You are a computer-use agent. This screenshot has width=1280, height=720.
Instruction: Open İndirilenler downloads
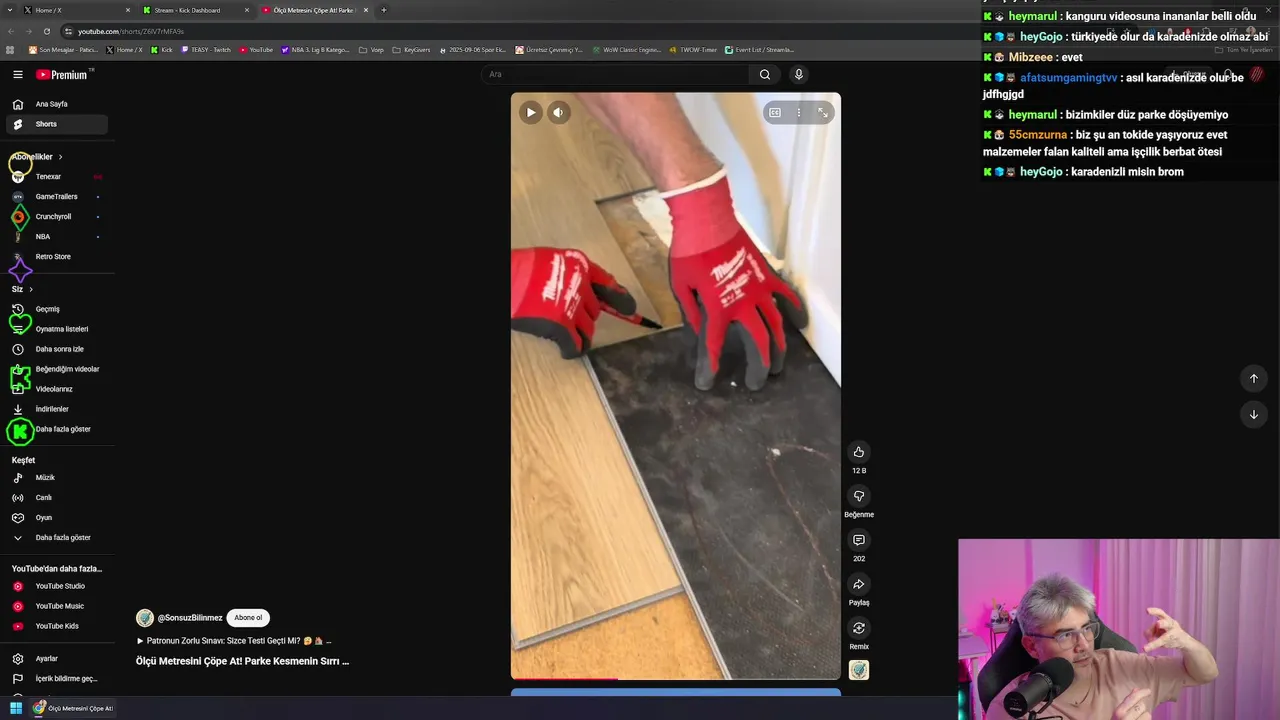coord(56,409)
